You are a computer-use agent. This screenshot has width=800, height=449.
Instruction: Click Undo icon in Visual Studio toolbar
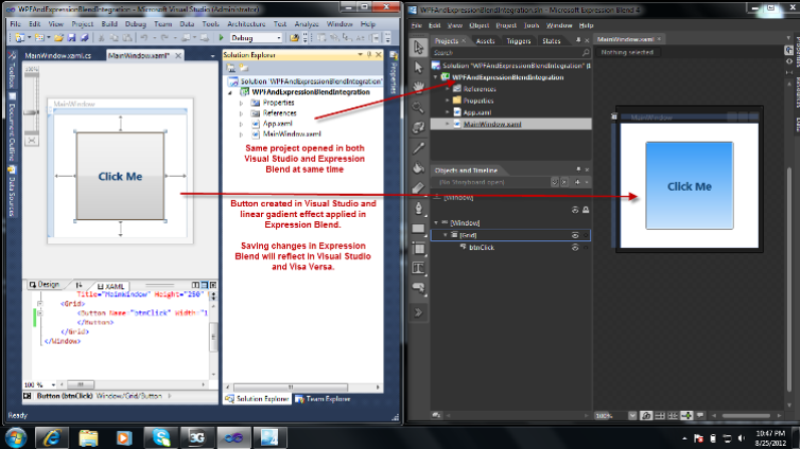click(x=144, y=38)
